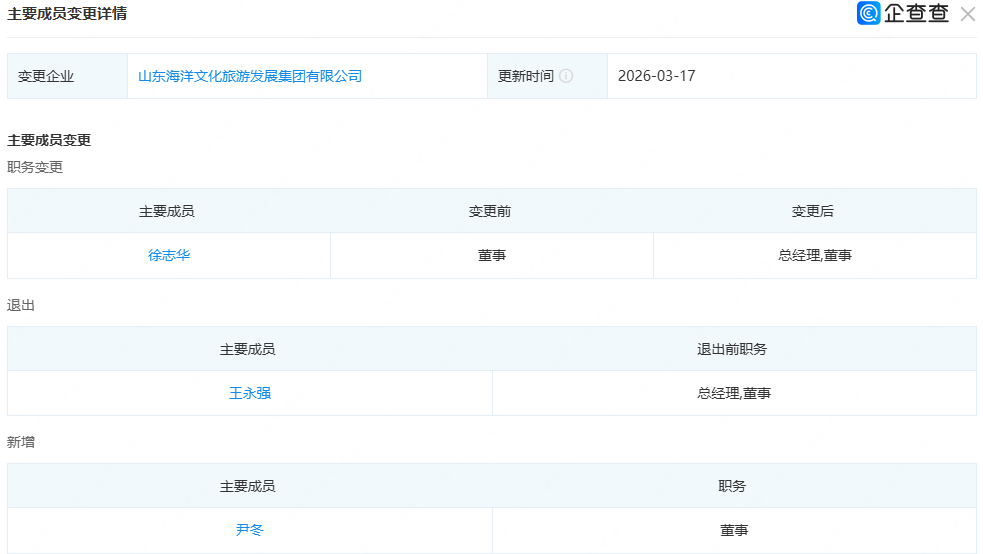
Task: Click the info icon beside 更新时间
Action: (x=566, y=76)
